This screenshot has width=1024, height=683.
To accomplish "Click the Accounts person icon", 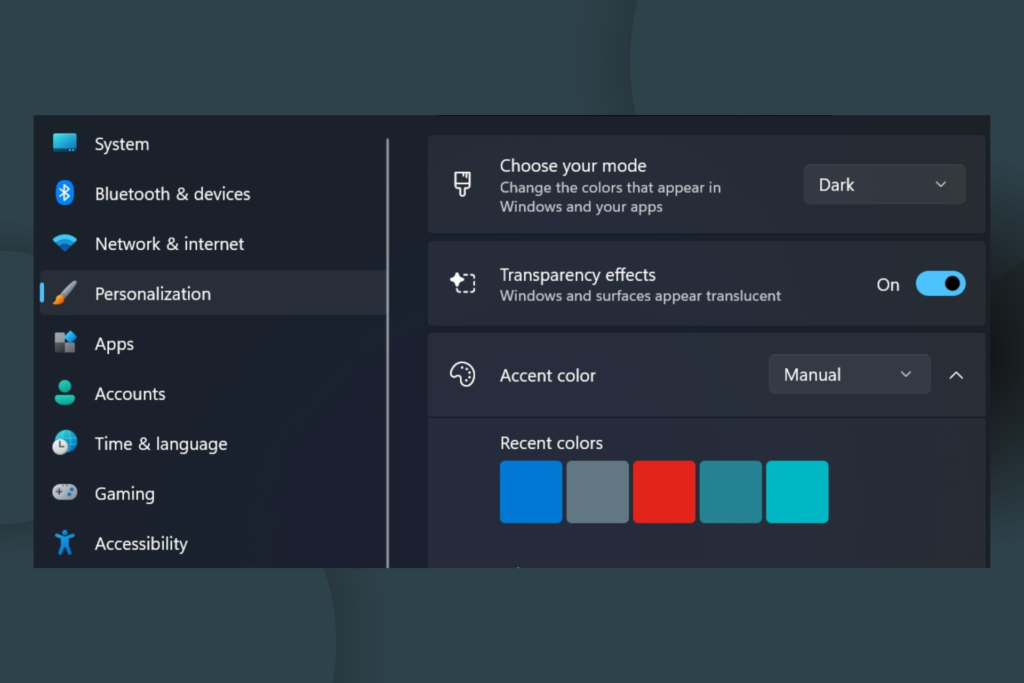I will [x=65, y=393].
